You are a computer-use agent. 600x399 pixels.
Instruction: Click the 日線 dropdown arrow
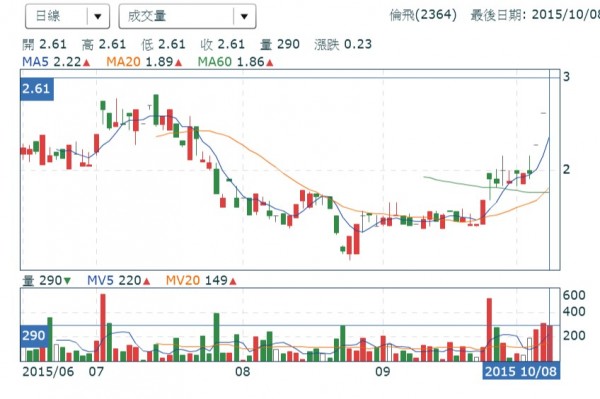pyautogui.click(x=98, y=16)
